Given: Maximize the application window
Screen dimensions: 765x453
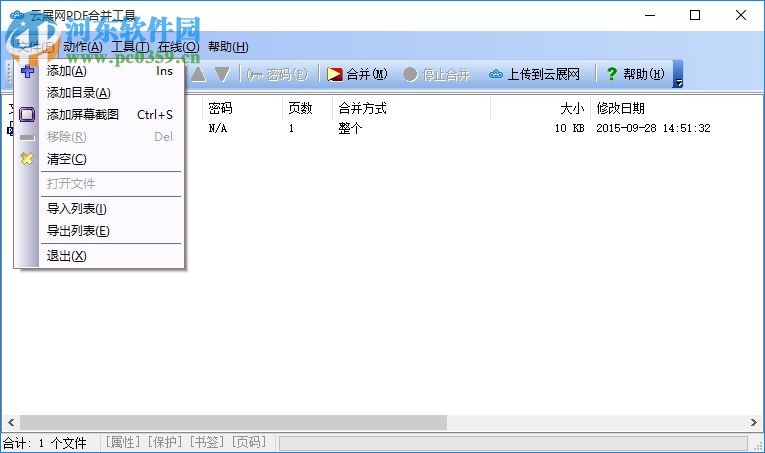Looking at the screenshot, I should (x=695, y=15).
